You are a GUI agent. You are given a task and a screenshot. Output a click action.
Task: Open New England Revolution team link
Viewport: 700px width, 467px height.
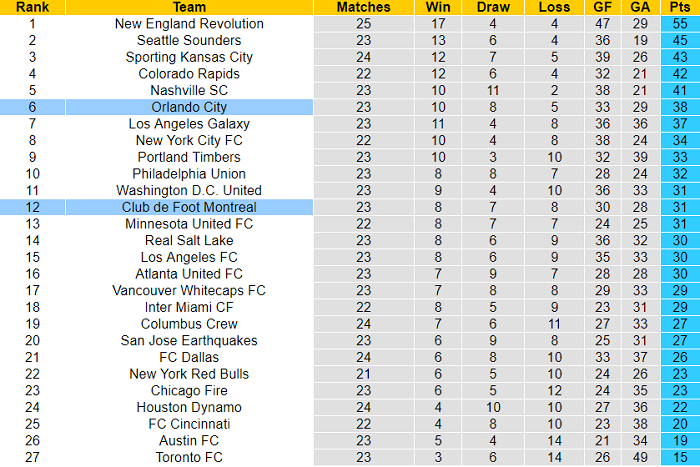click(189, 23)
